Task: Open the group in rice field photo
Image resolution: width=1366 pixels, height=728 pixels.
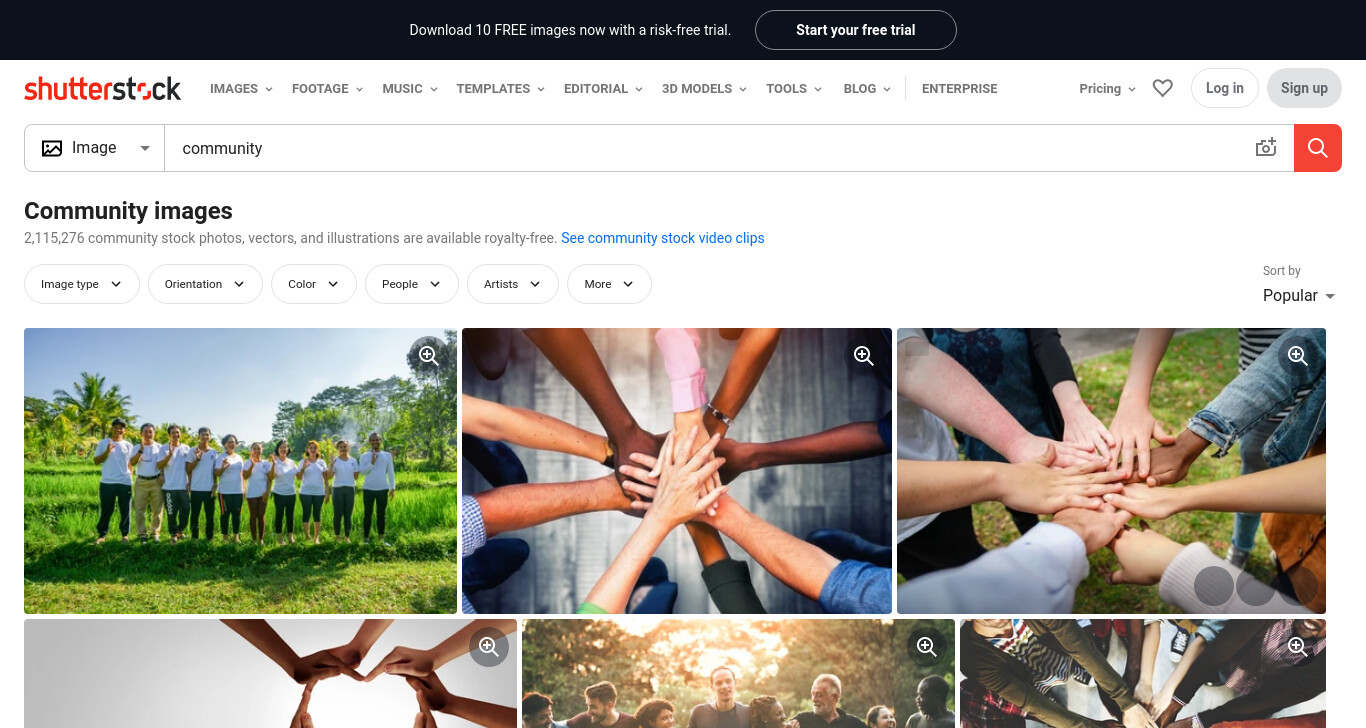Action: click(240, 471)
